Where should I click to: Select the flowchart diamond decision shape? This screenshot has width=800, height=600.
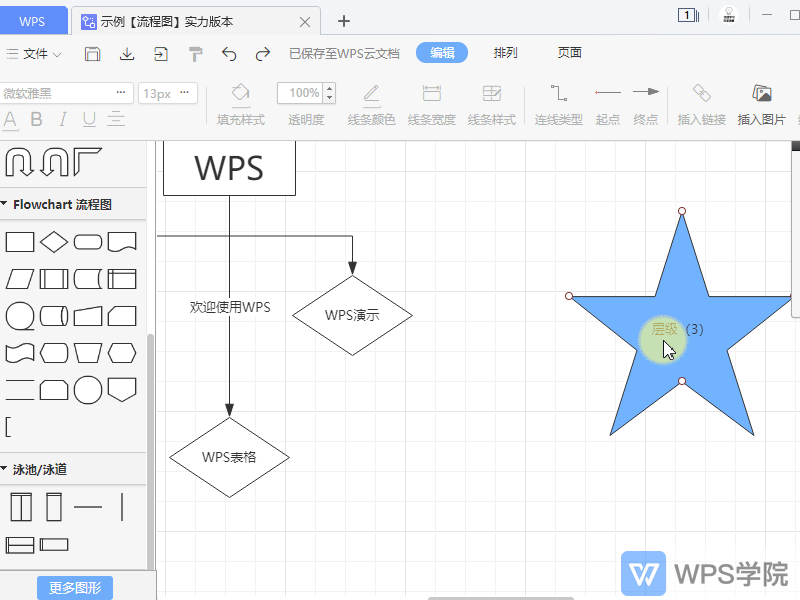[x=54, y=242]
